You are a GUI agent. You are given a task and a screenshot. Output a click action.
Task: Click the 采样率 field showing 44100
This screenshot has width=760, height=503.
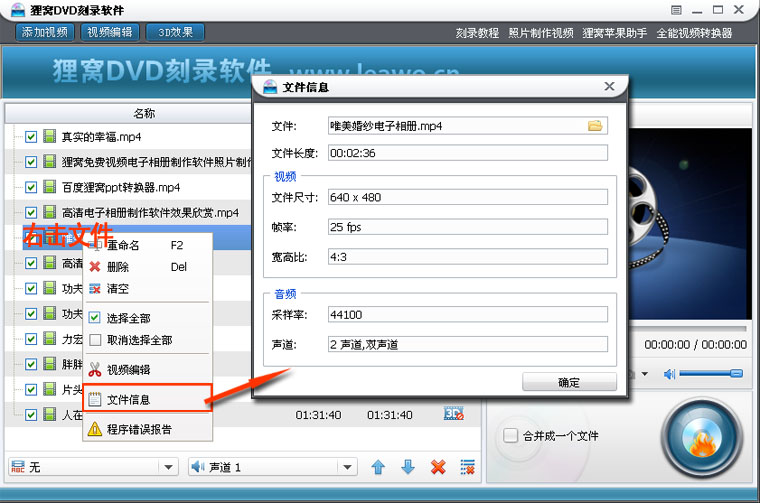pyautogui.click(x=468, y=314)
